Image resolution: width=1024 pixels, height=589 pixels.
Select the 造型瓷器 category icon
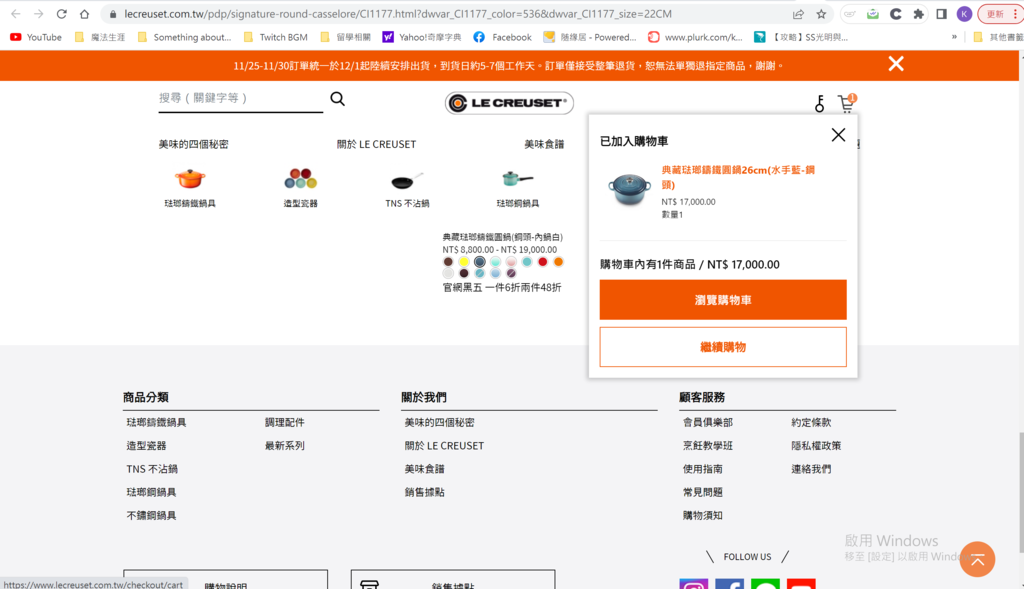[x=300, y=188]
